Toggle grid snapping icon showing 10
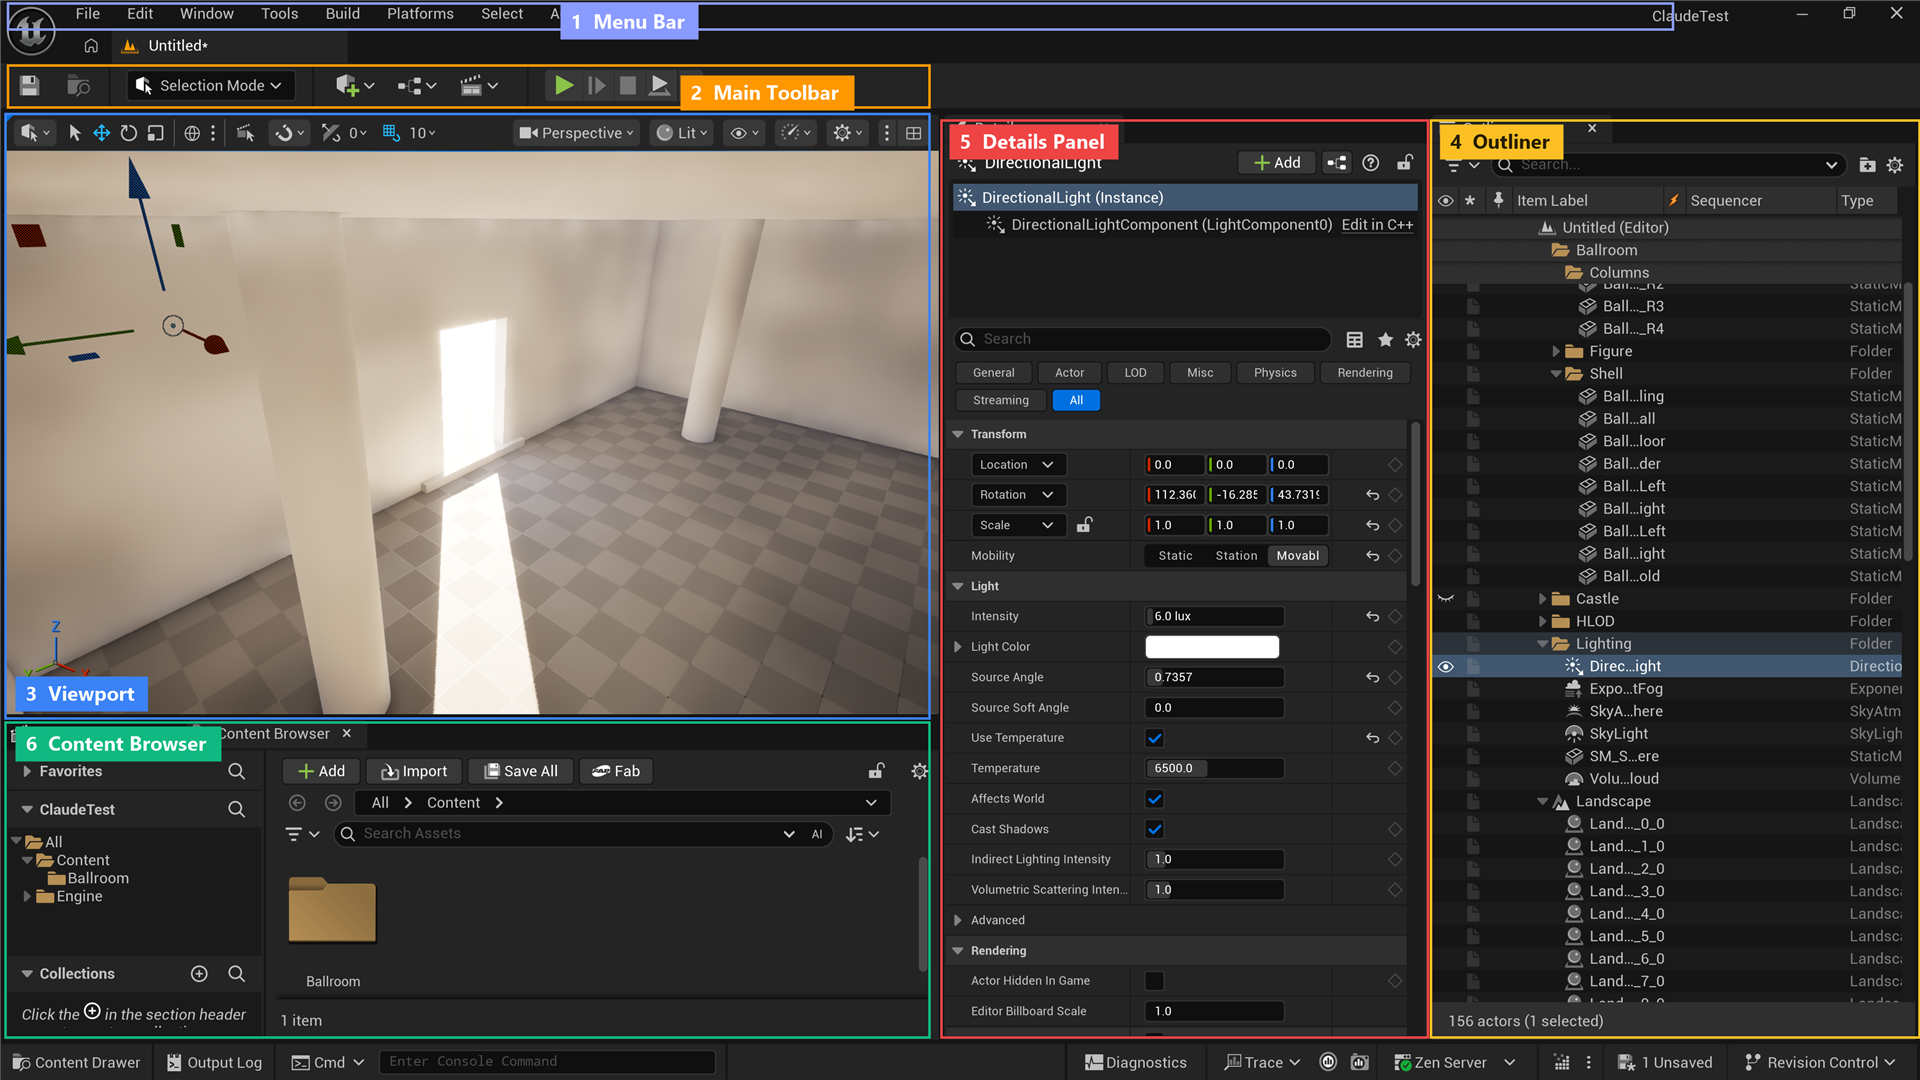 point(391,133)
